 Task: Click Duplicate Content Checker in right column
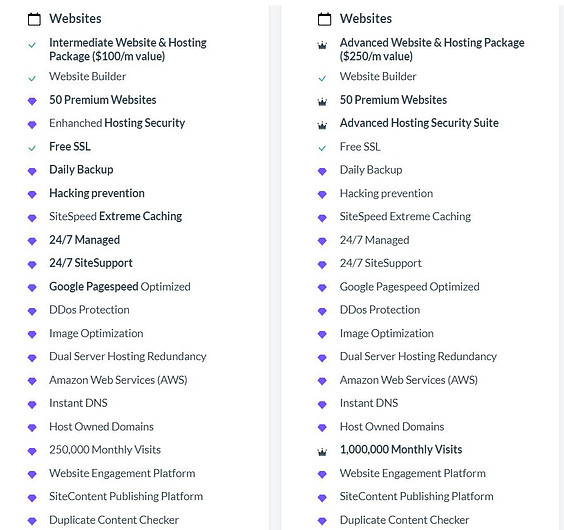(404, 520)
